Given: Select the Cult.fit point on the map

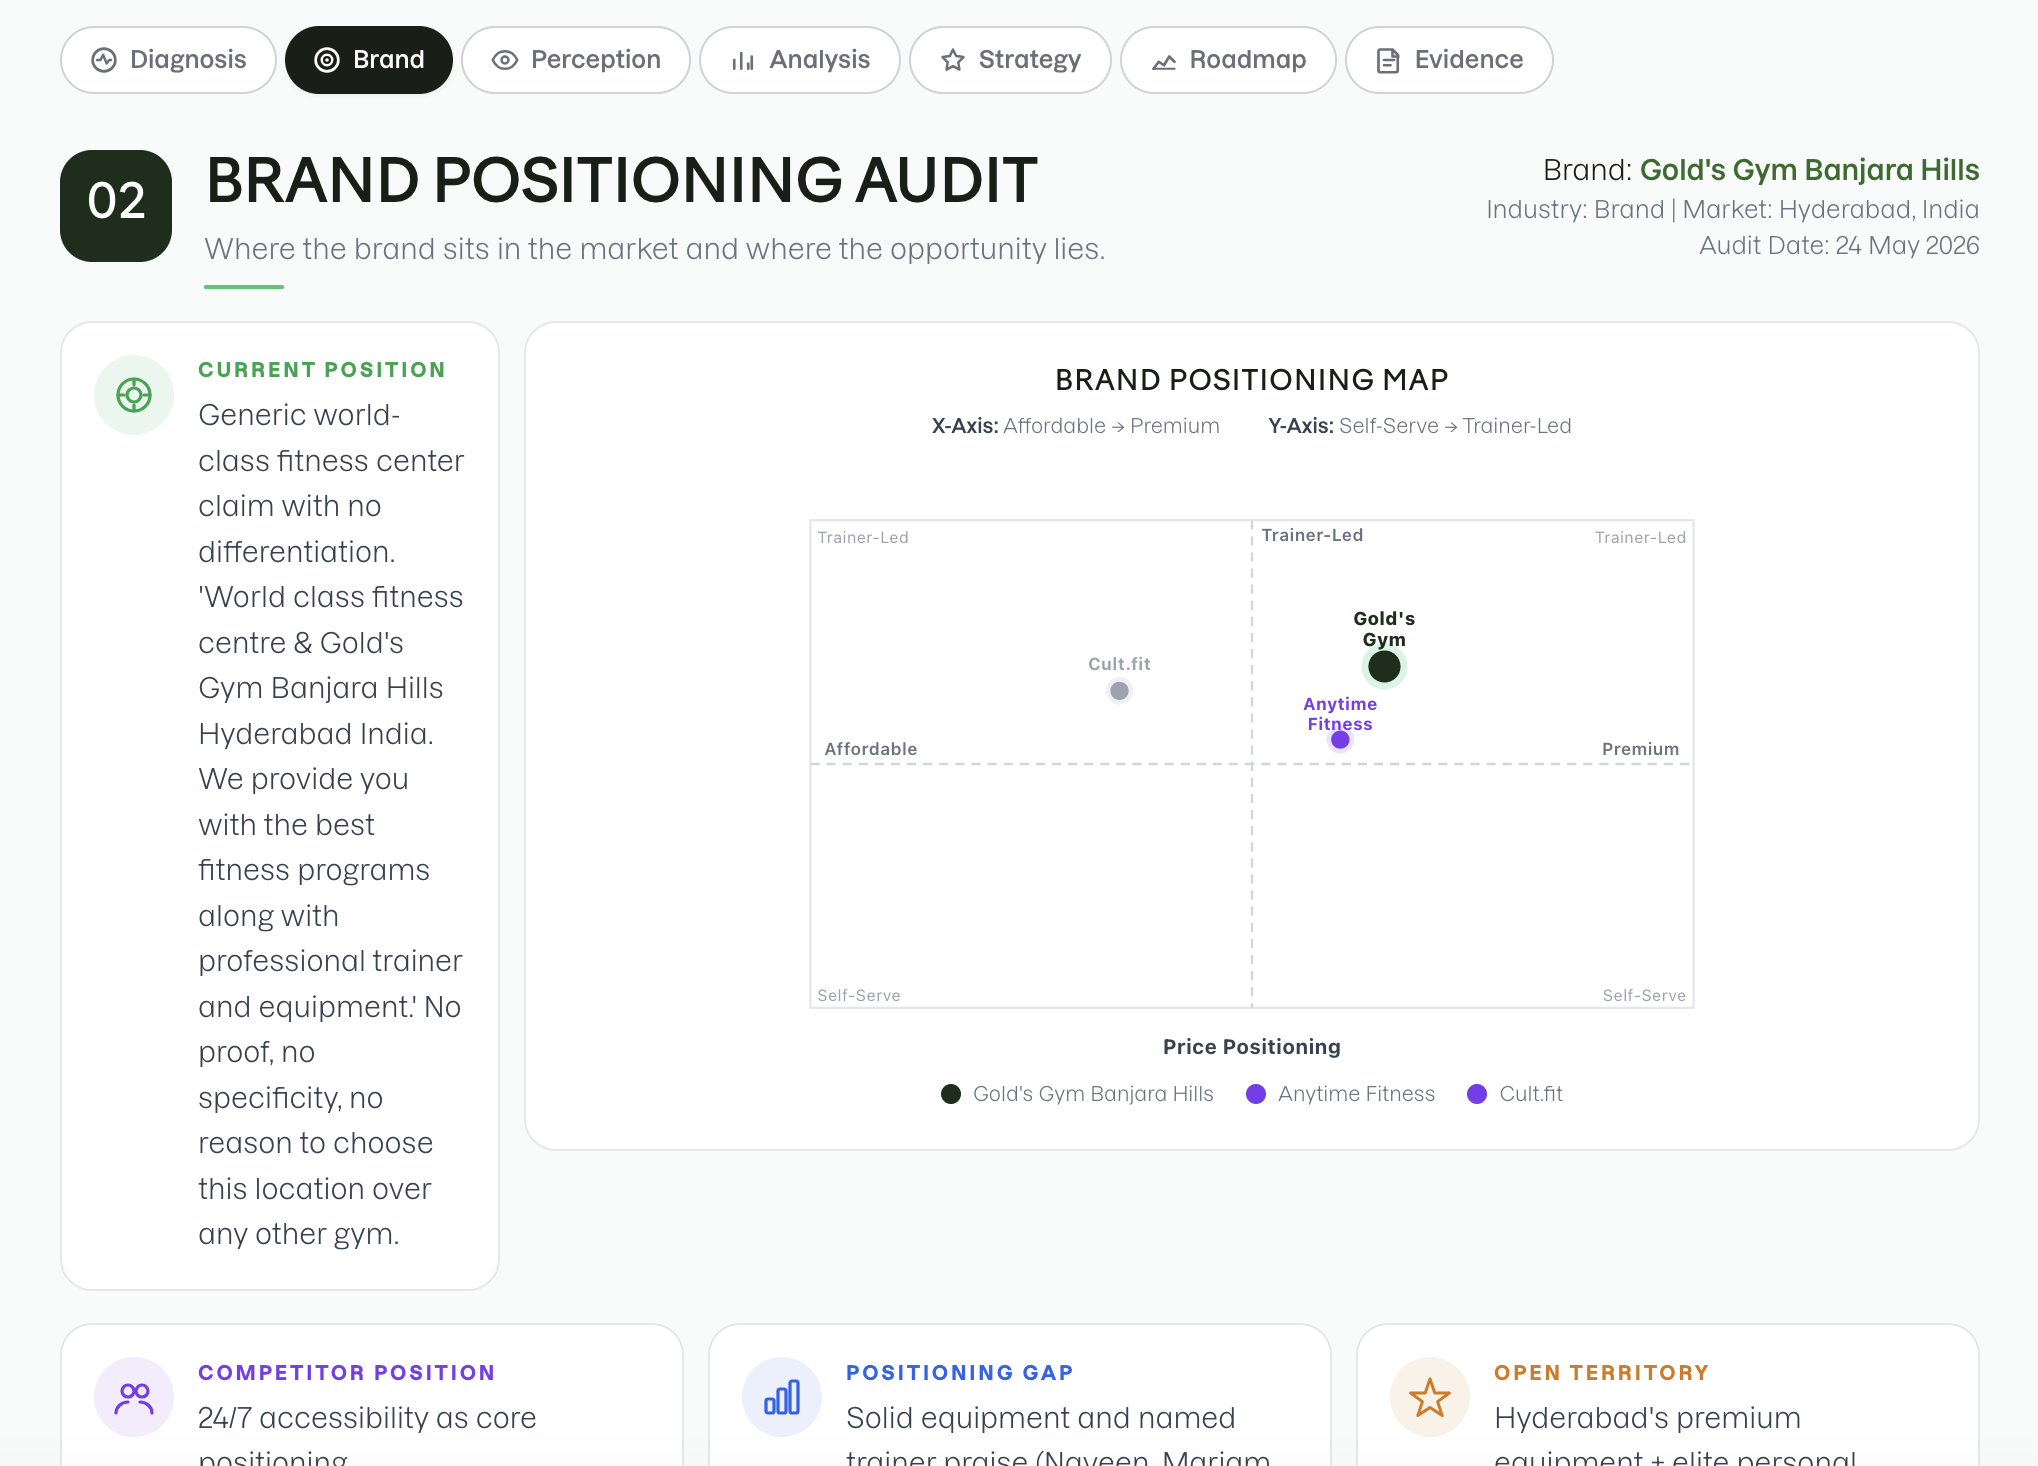Looking at the screenshot, I should [1119, 691].
